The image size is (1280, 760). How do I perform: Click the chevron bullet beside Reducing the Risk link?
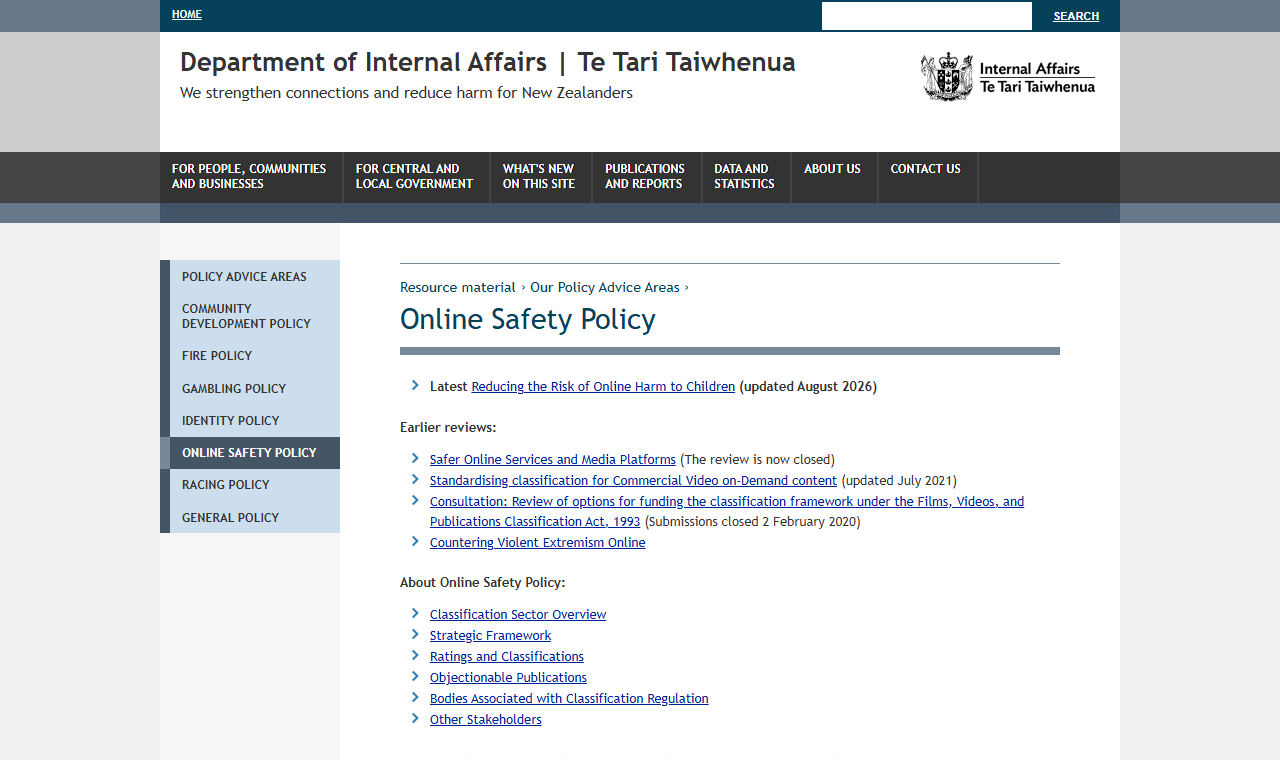coord(415,385)
